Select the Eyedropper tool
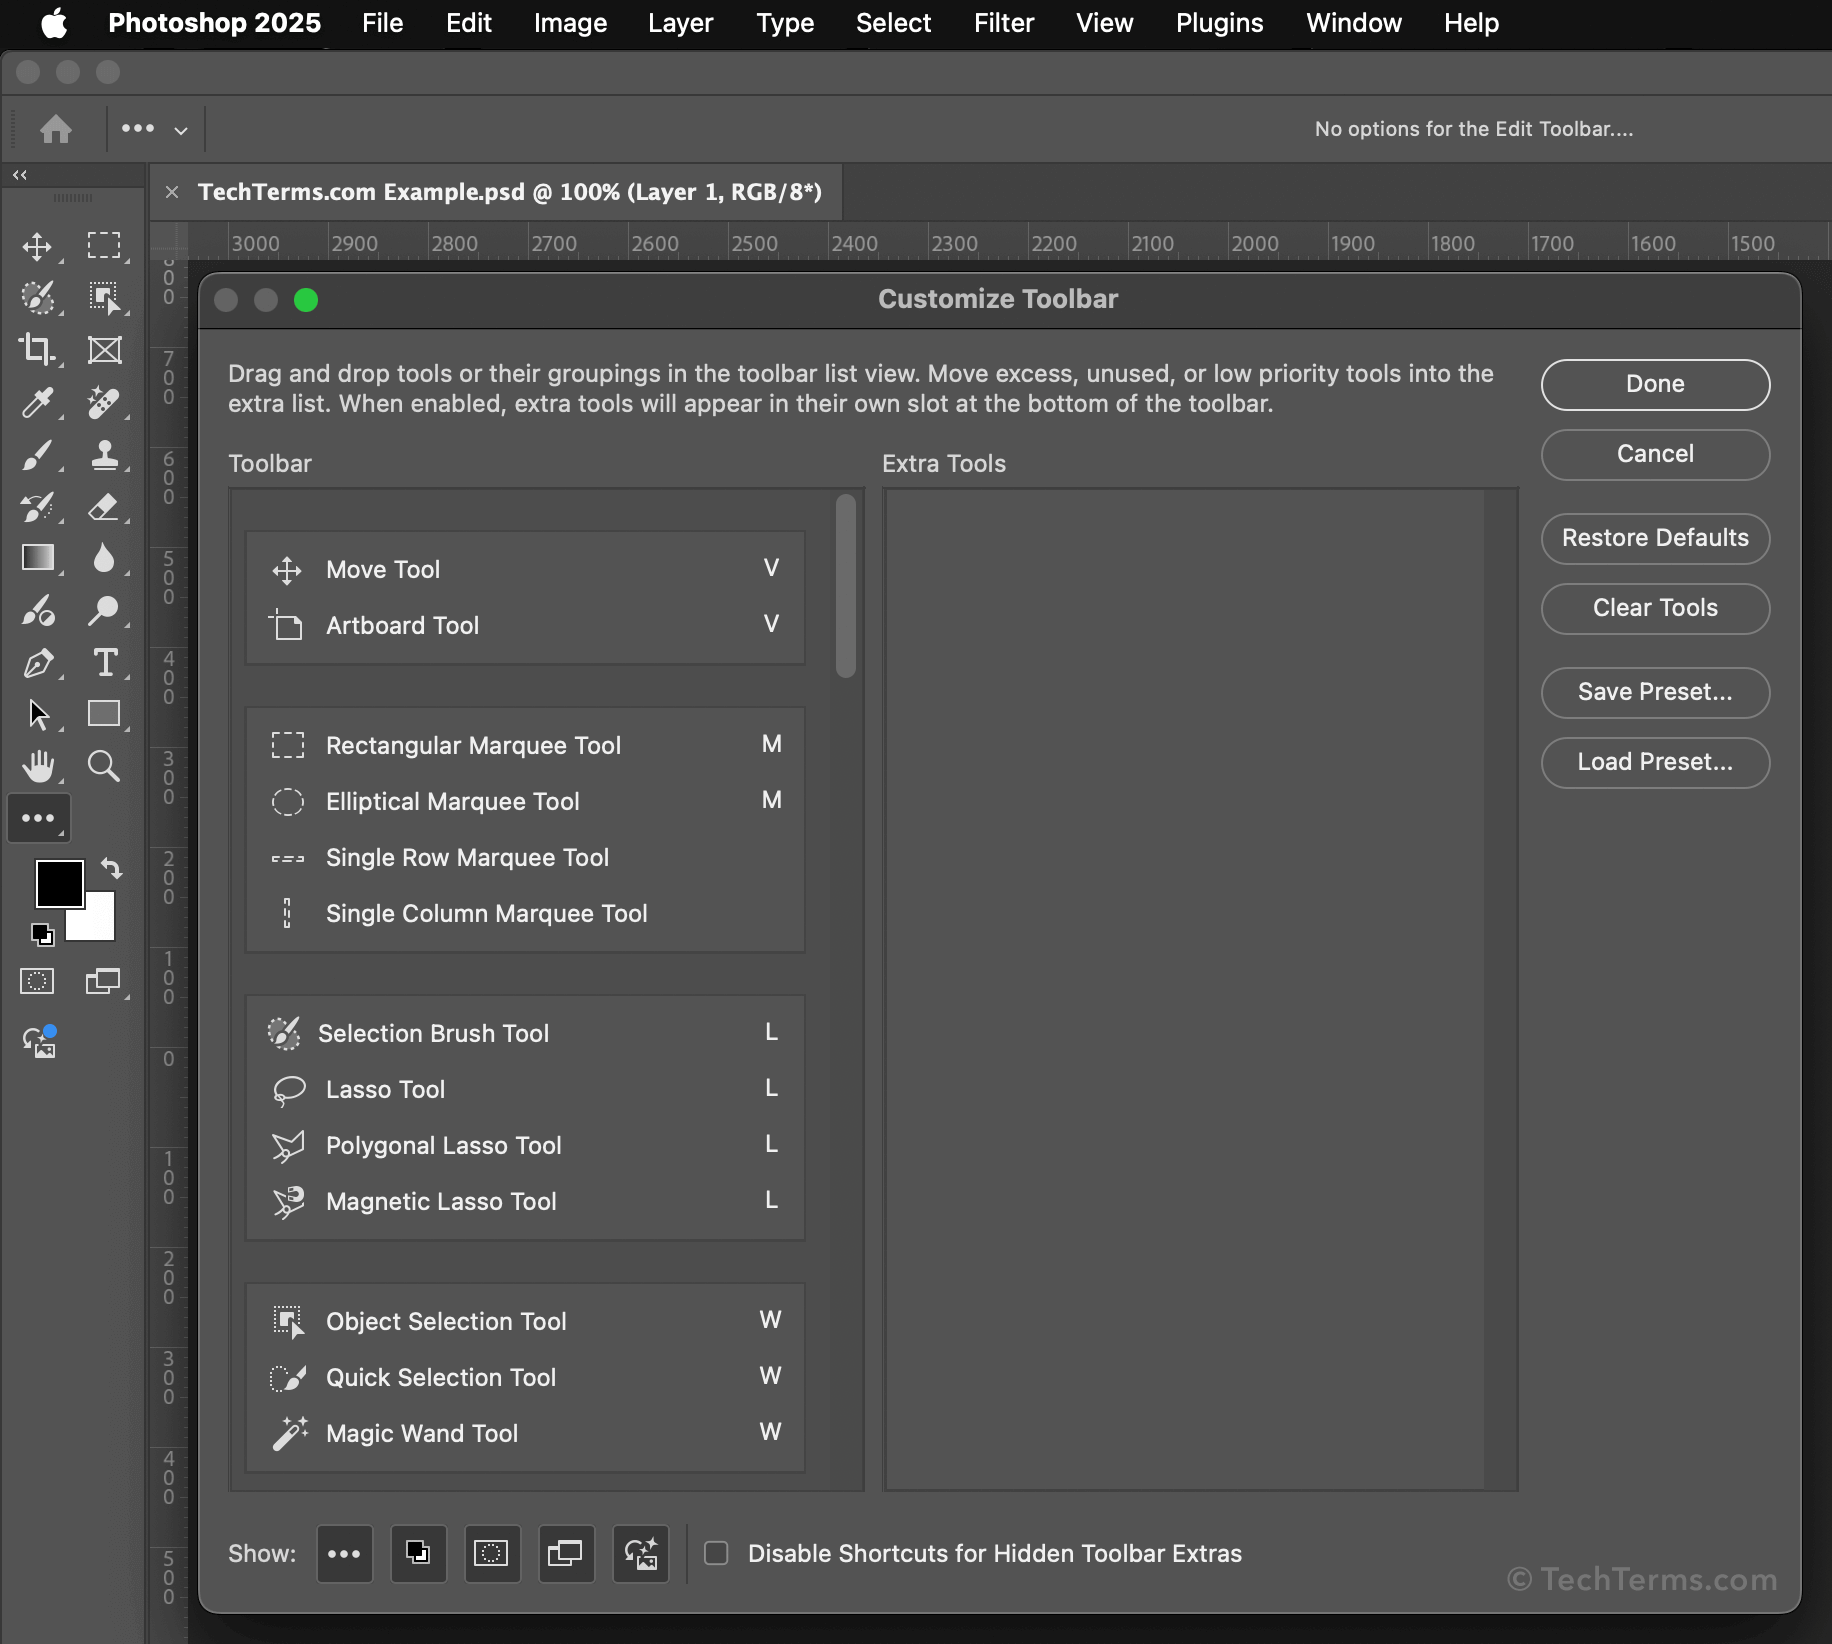1832x1644 pixels. click(37, 402)
